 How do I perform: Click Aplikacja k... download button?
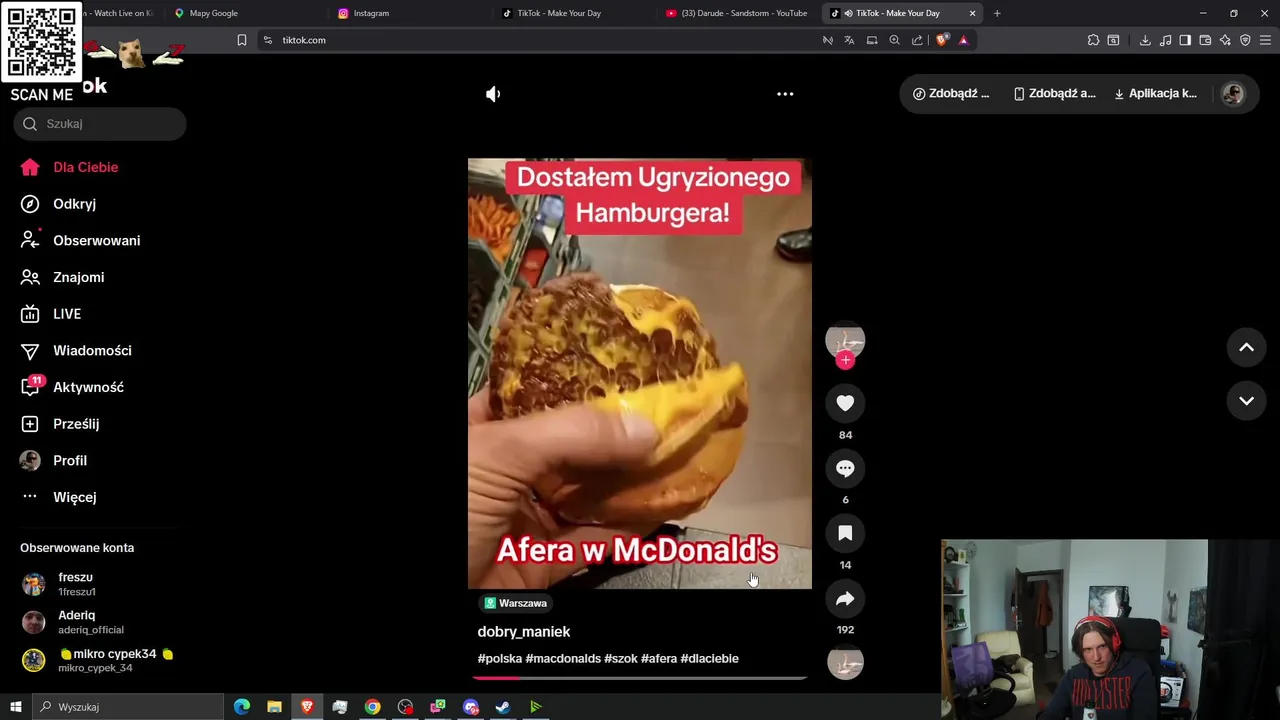coord(1155,94)
